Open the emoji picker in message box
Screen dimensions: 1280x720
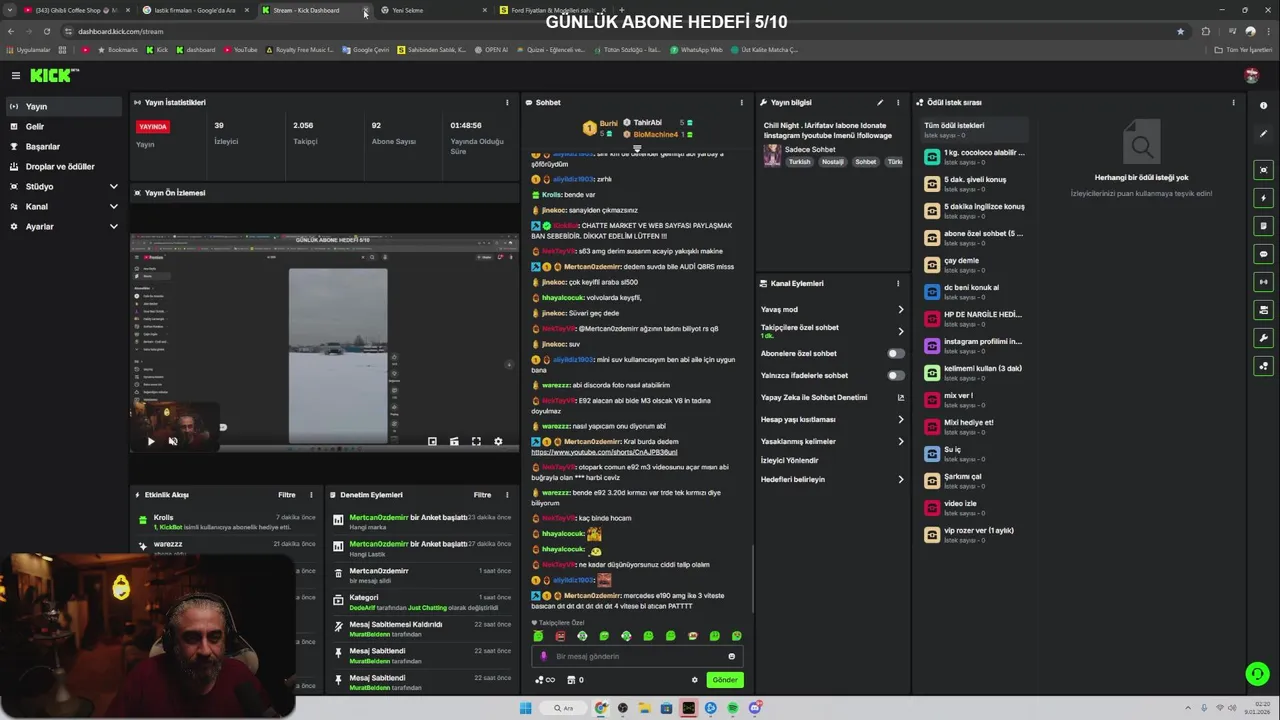point(731,657)
